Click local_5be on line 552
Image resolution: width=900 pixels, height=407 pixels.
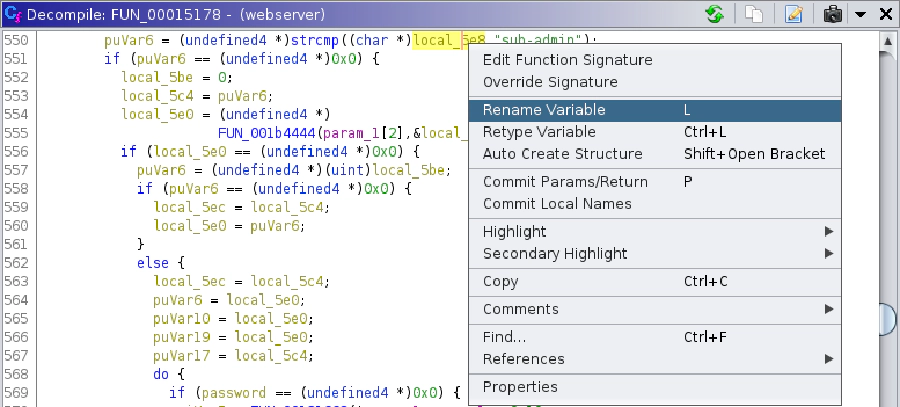pyautogui.click(x=157, y=77)
